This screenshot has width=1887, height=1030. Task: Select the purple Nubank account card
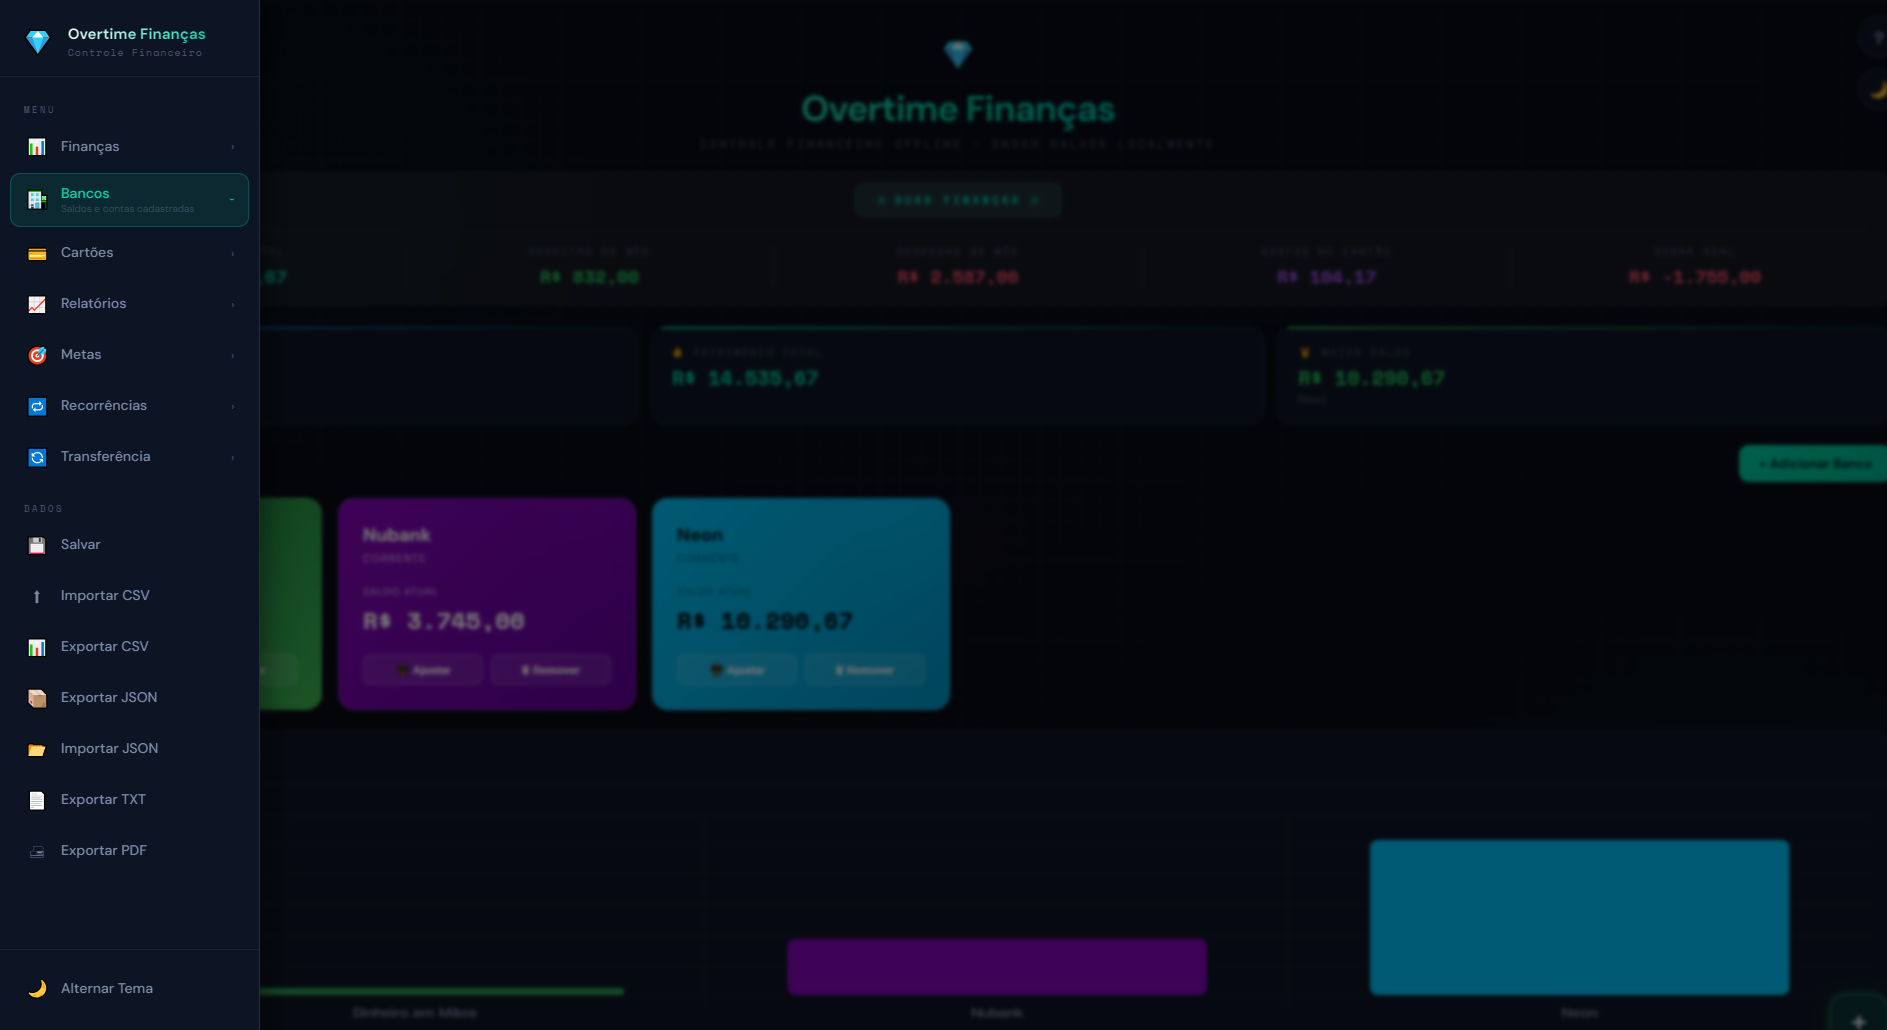pos(487,604)
